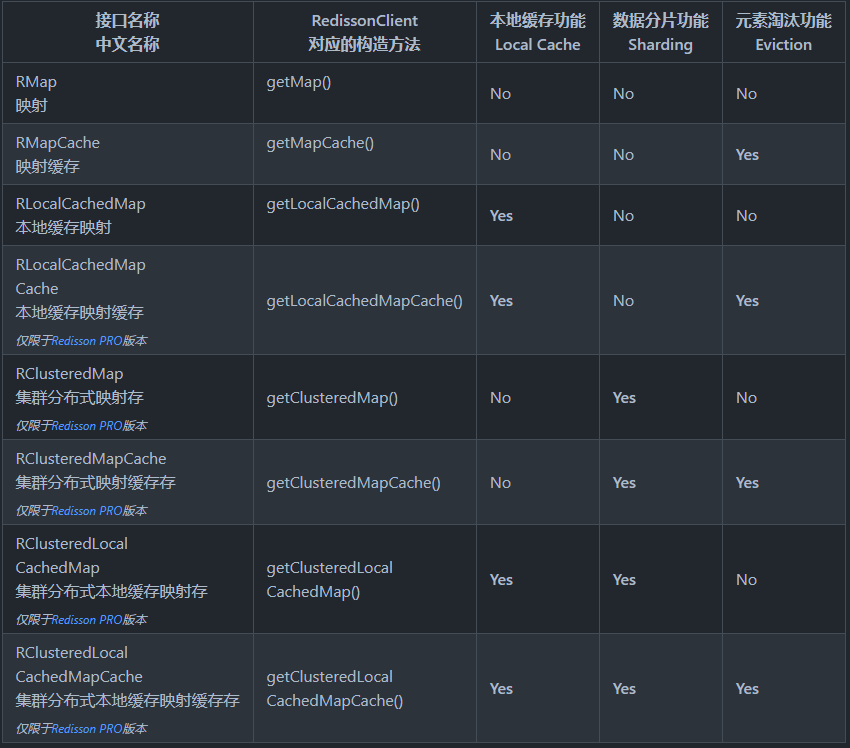Click the RMapCache interface name
This screenshot has width=850, height=748.
coord(58,143)
